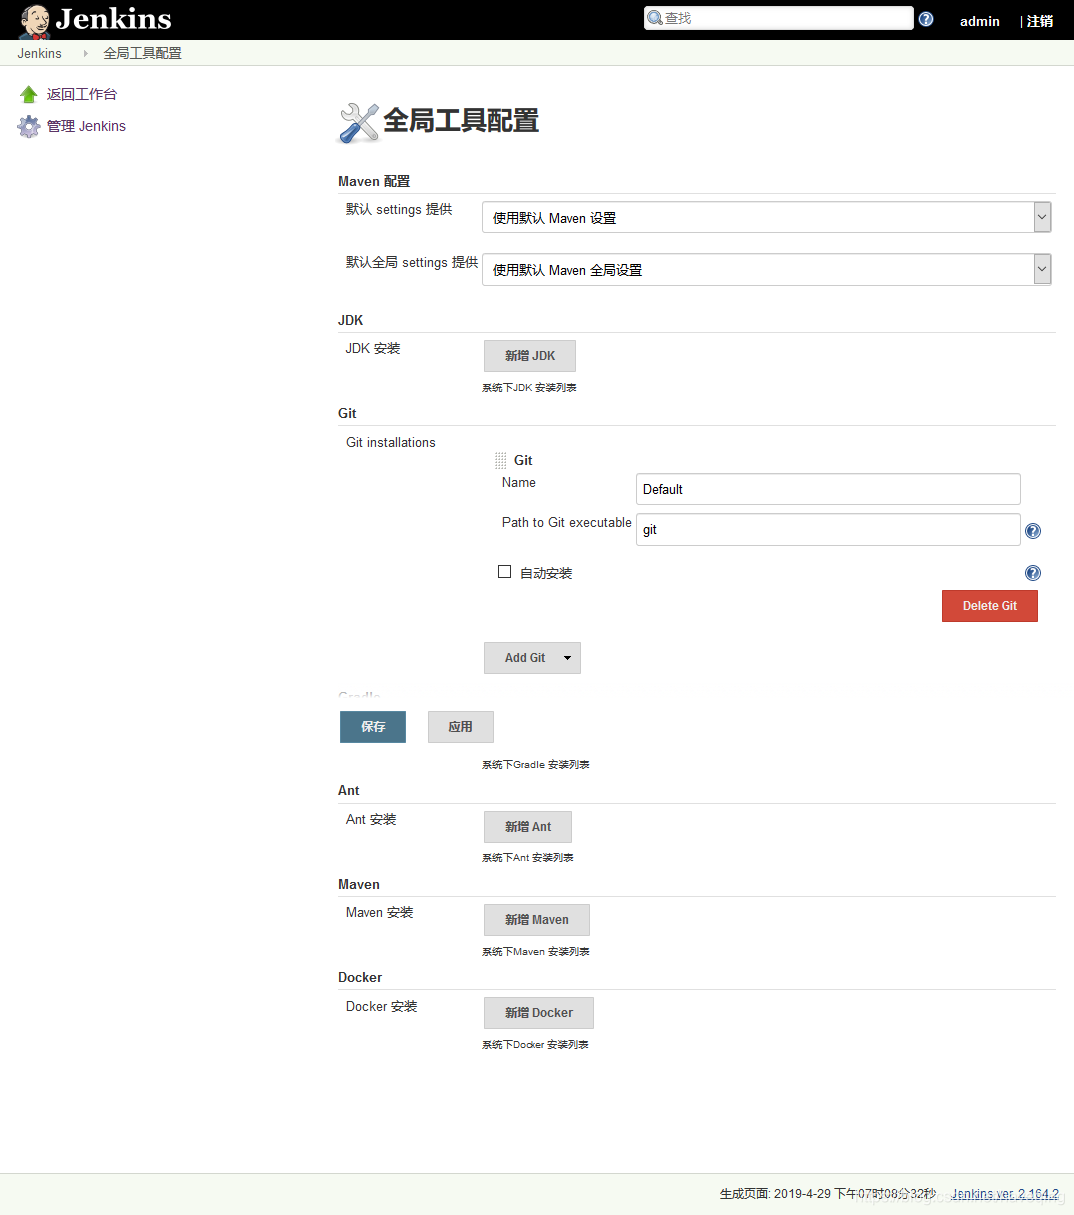Click the Ant section heading

click(x=349, y=791)
